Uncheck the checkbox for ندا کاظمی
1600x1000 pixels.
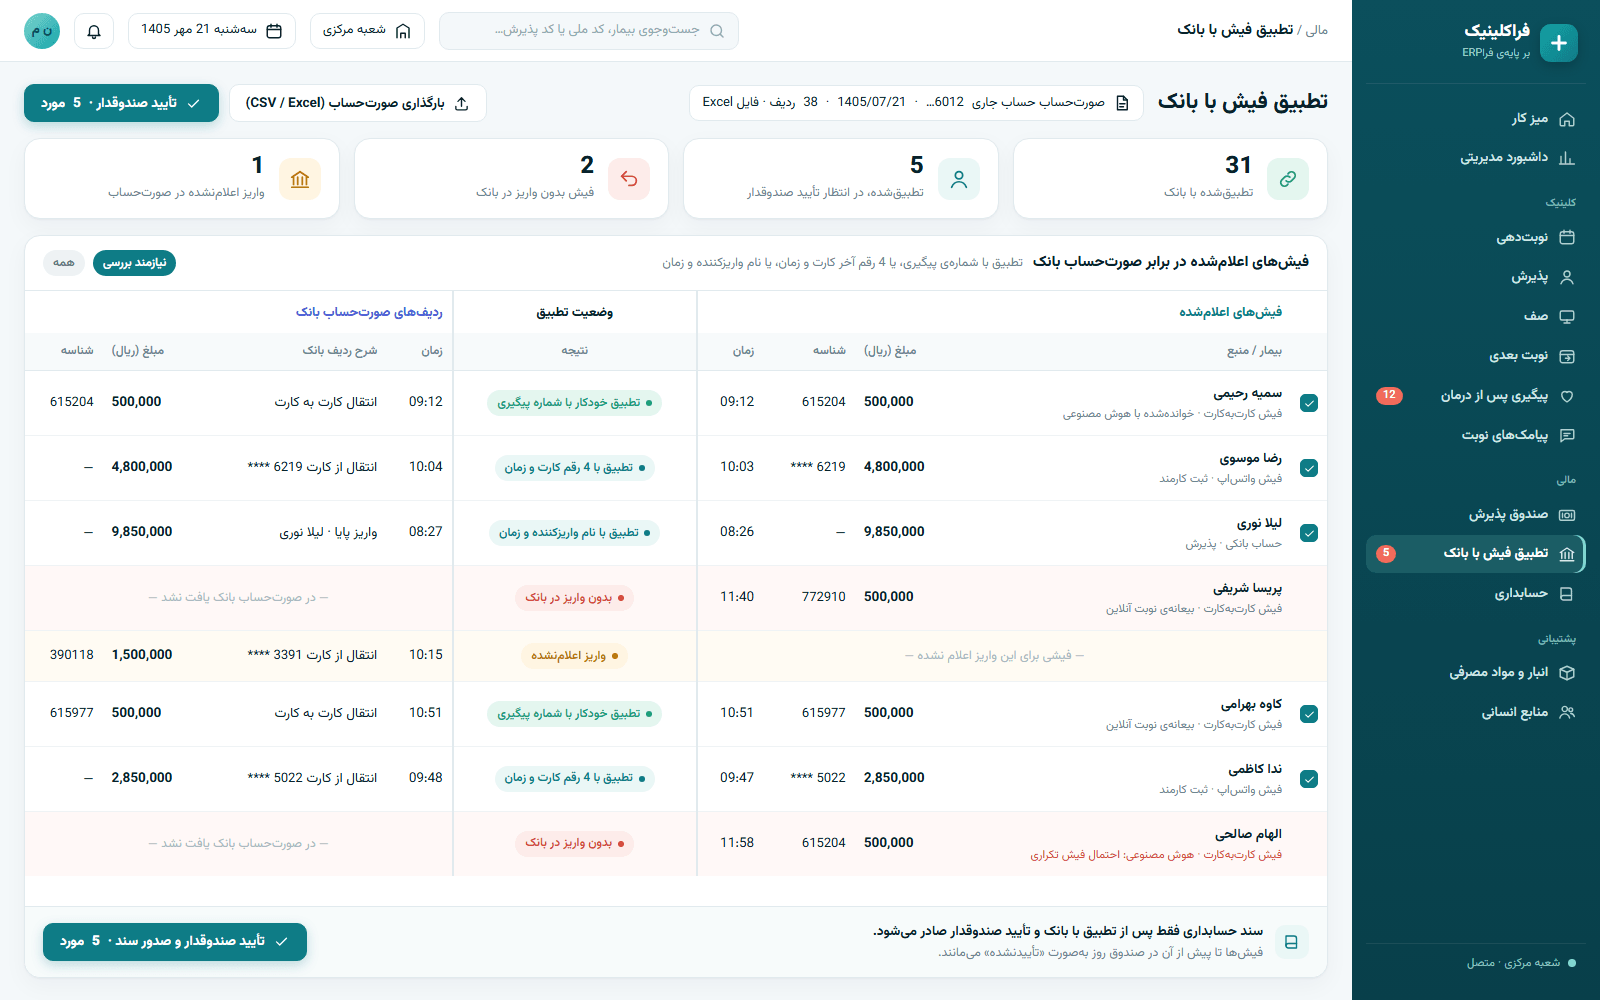(x=1309, y=779)
